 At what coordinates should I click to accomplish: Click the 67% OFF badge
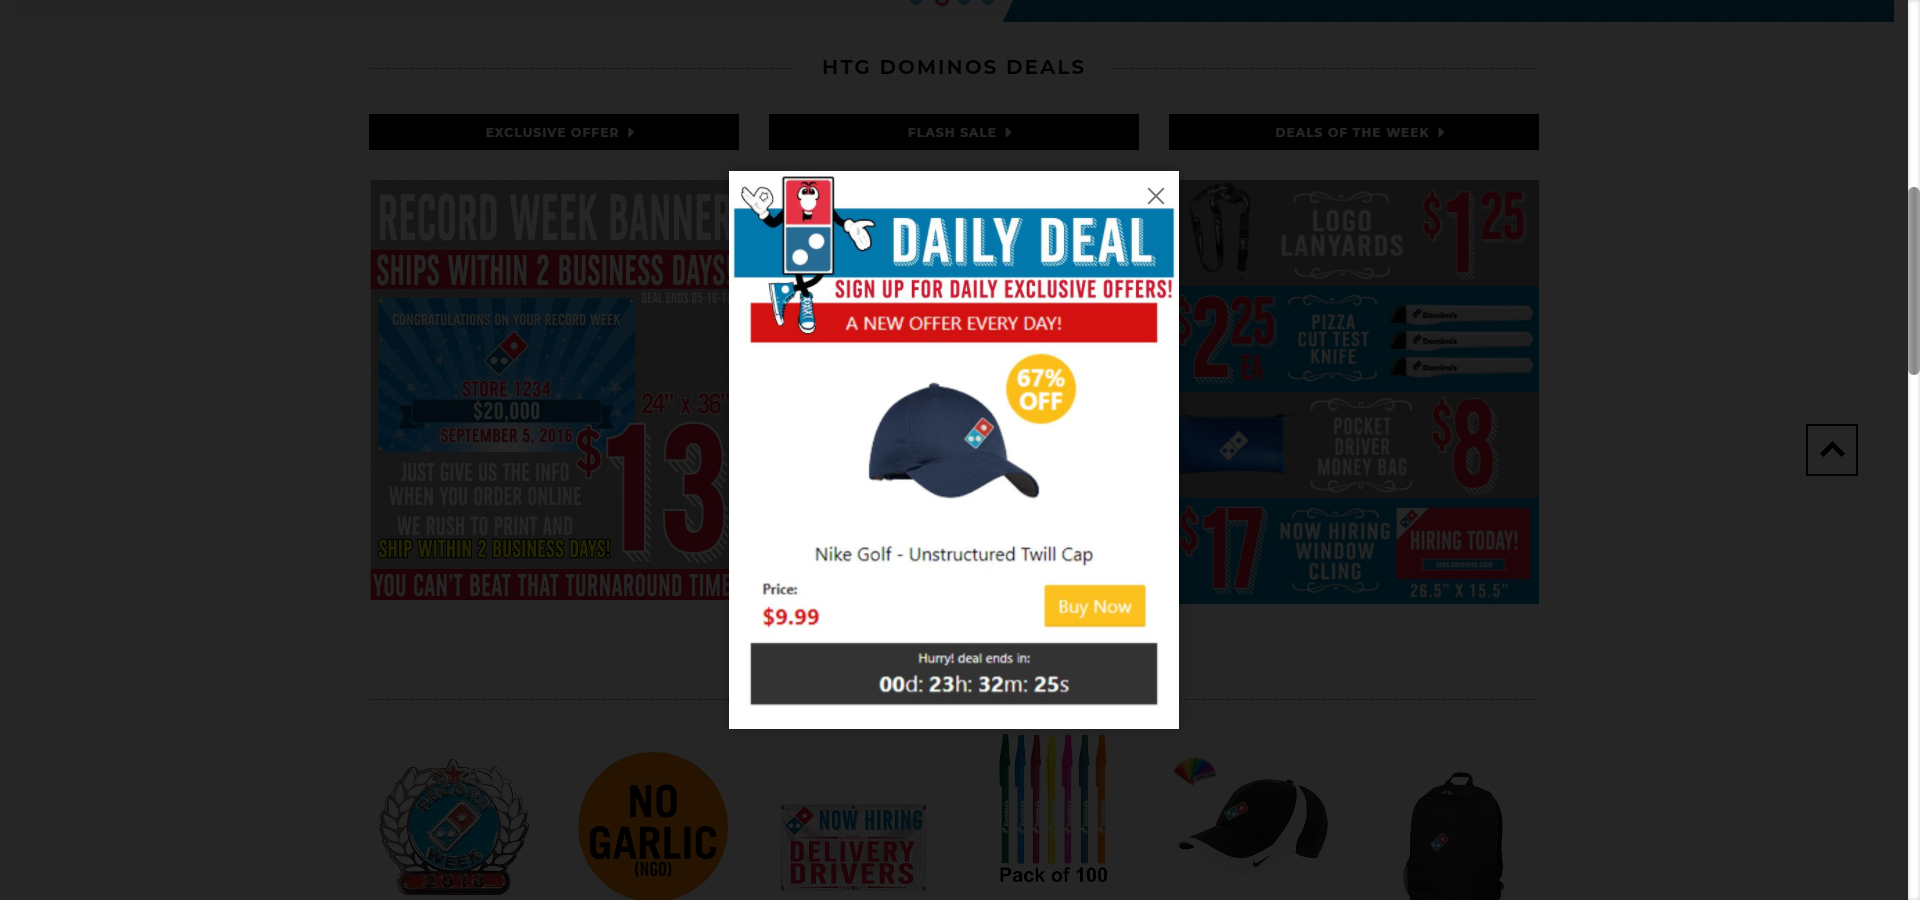[1041, 389]
